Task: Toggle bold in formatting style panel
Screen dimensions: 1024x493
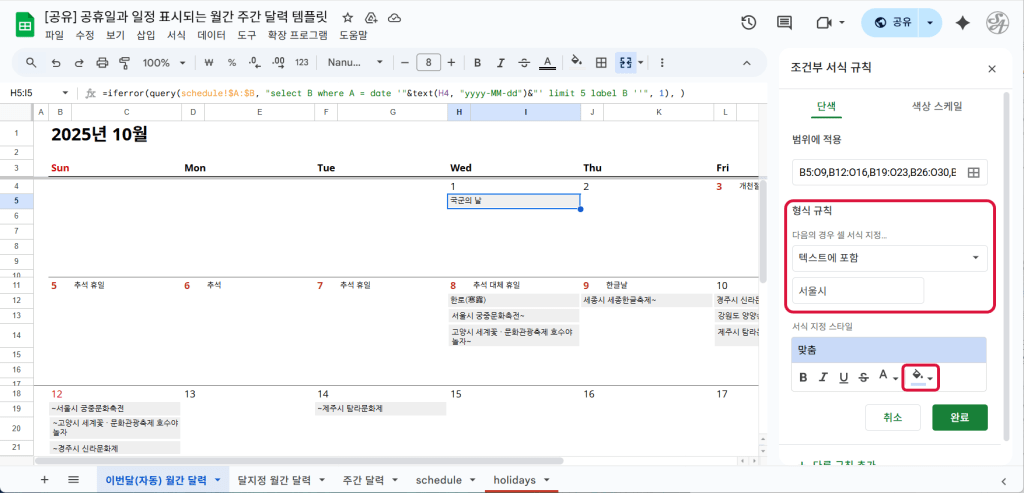Action: click(x=802, y=377)
